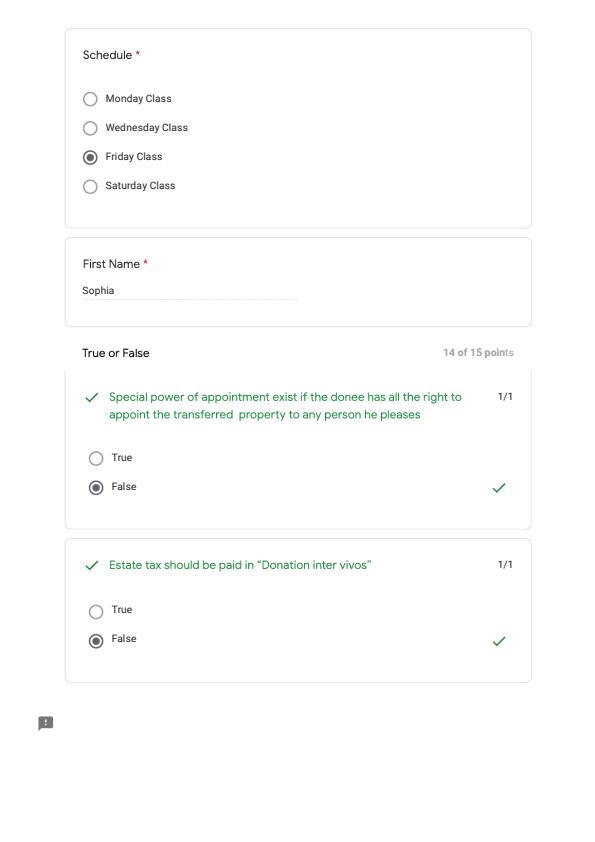Select Monday Class radio button
This screenshot has height=842, width=595.
pyautogui.click(x=90, y=99)
